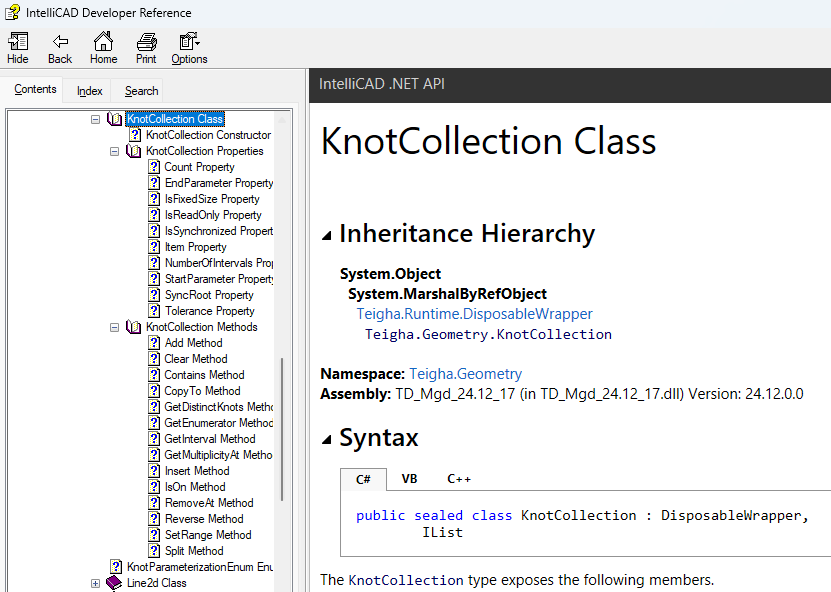Image resolution: width=831 pixels, height=592 pixels.
Task: Click the EndParameter Property topic icon
Action: (x=154, y=183)
